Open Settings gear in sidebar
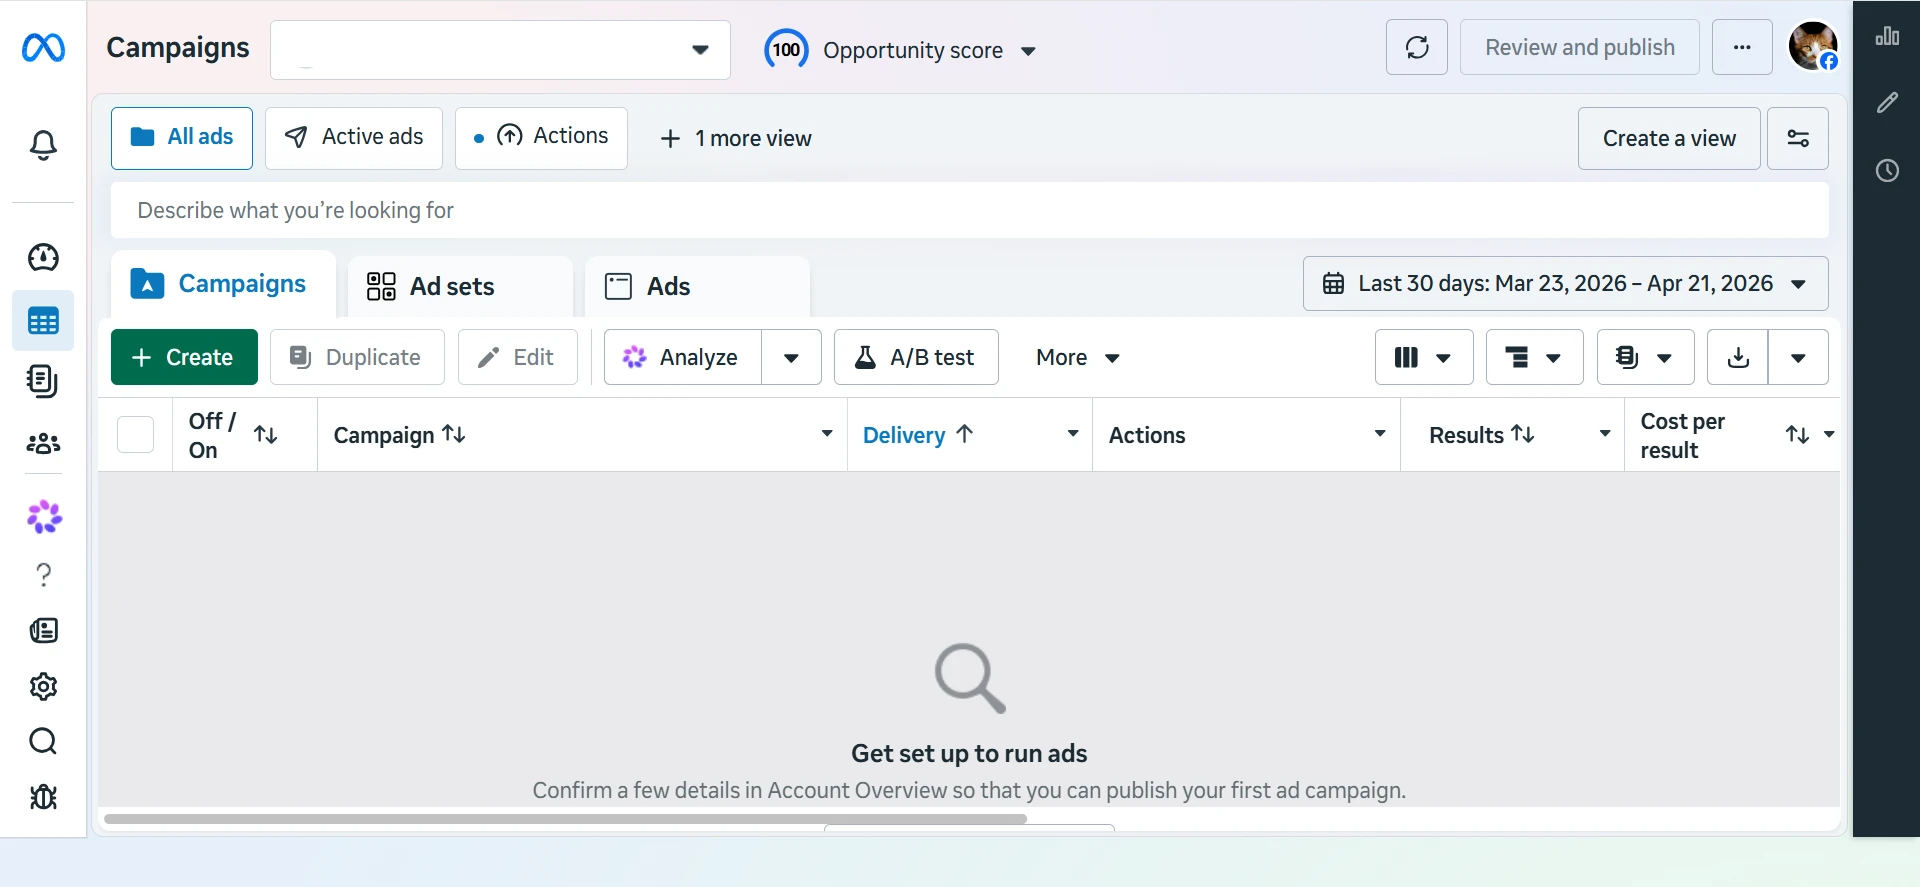Viewport: 1920px width, 887px height. coord(43,686)
